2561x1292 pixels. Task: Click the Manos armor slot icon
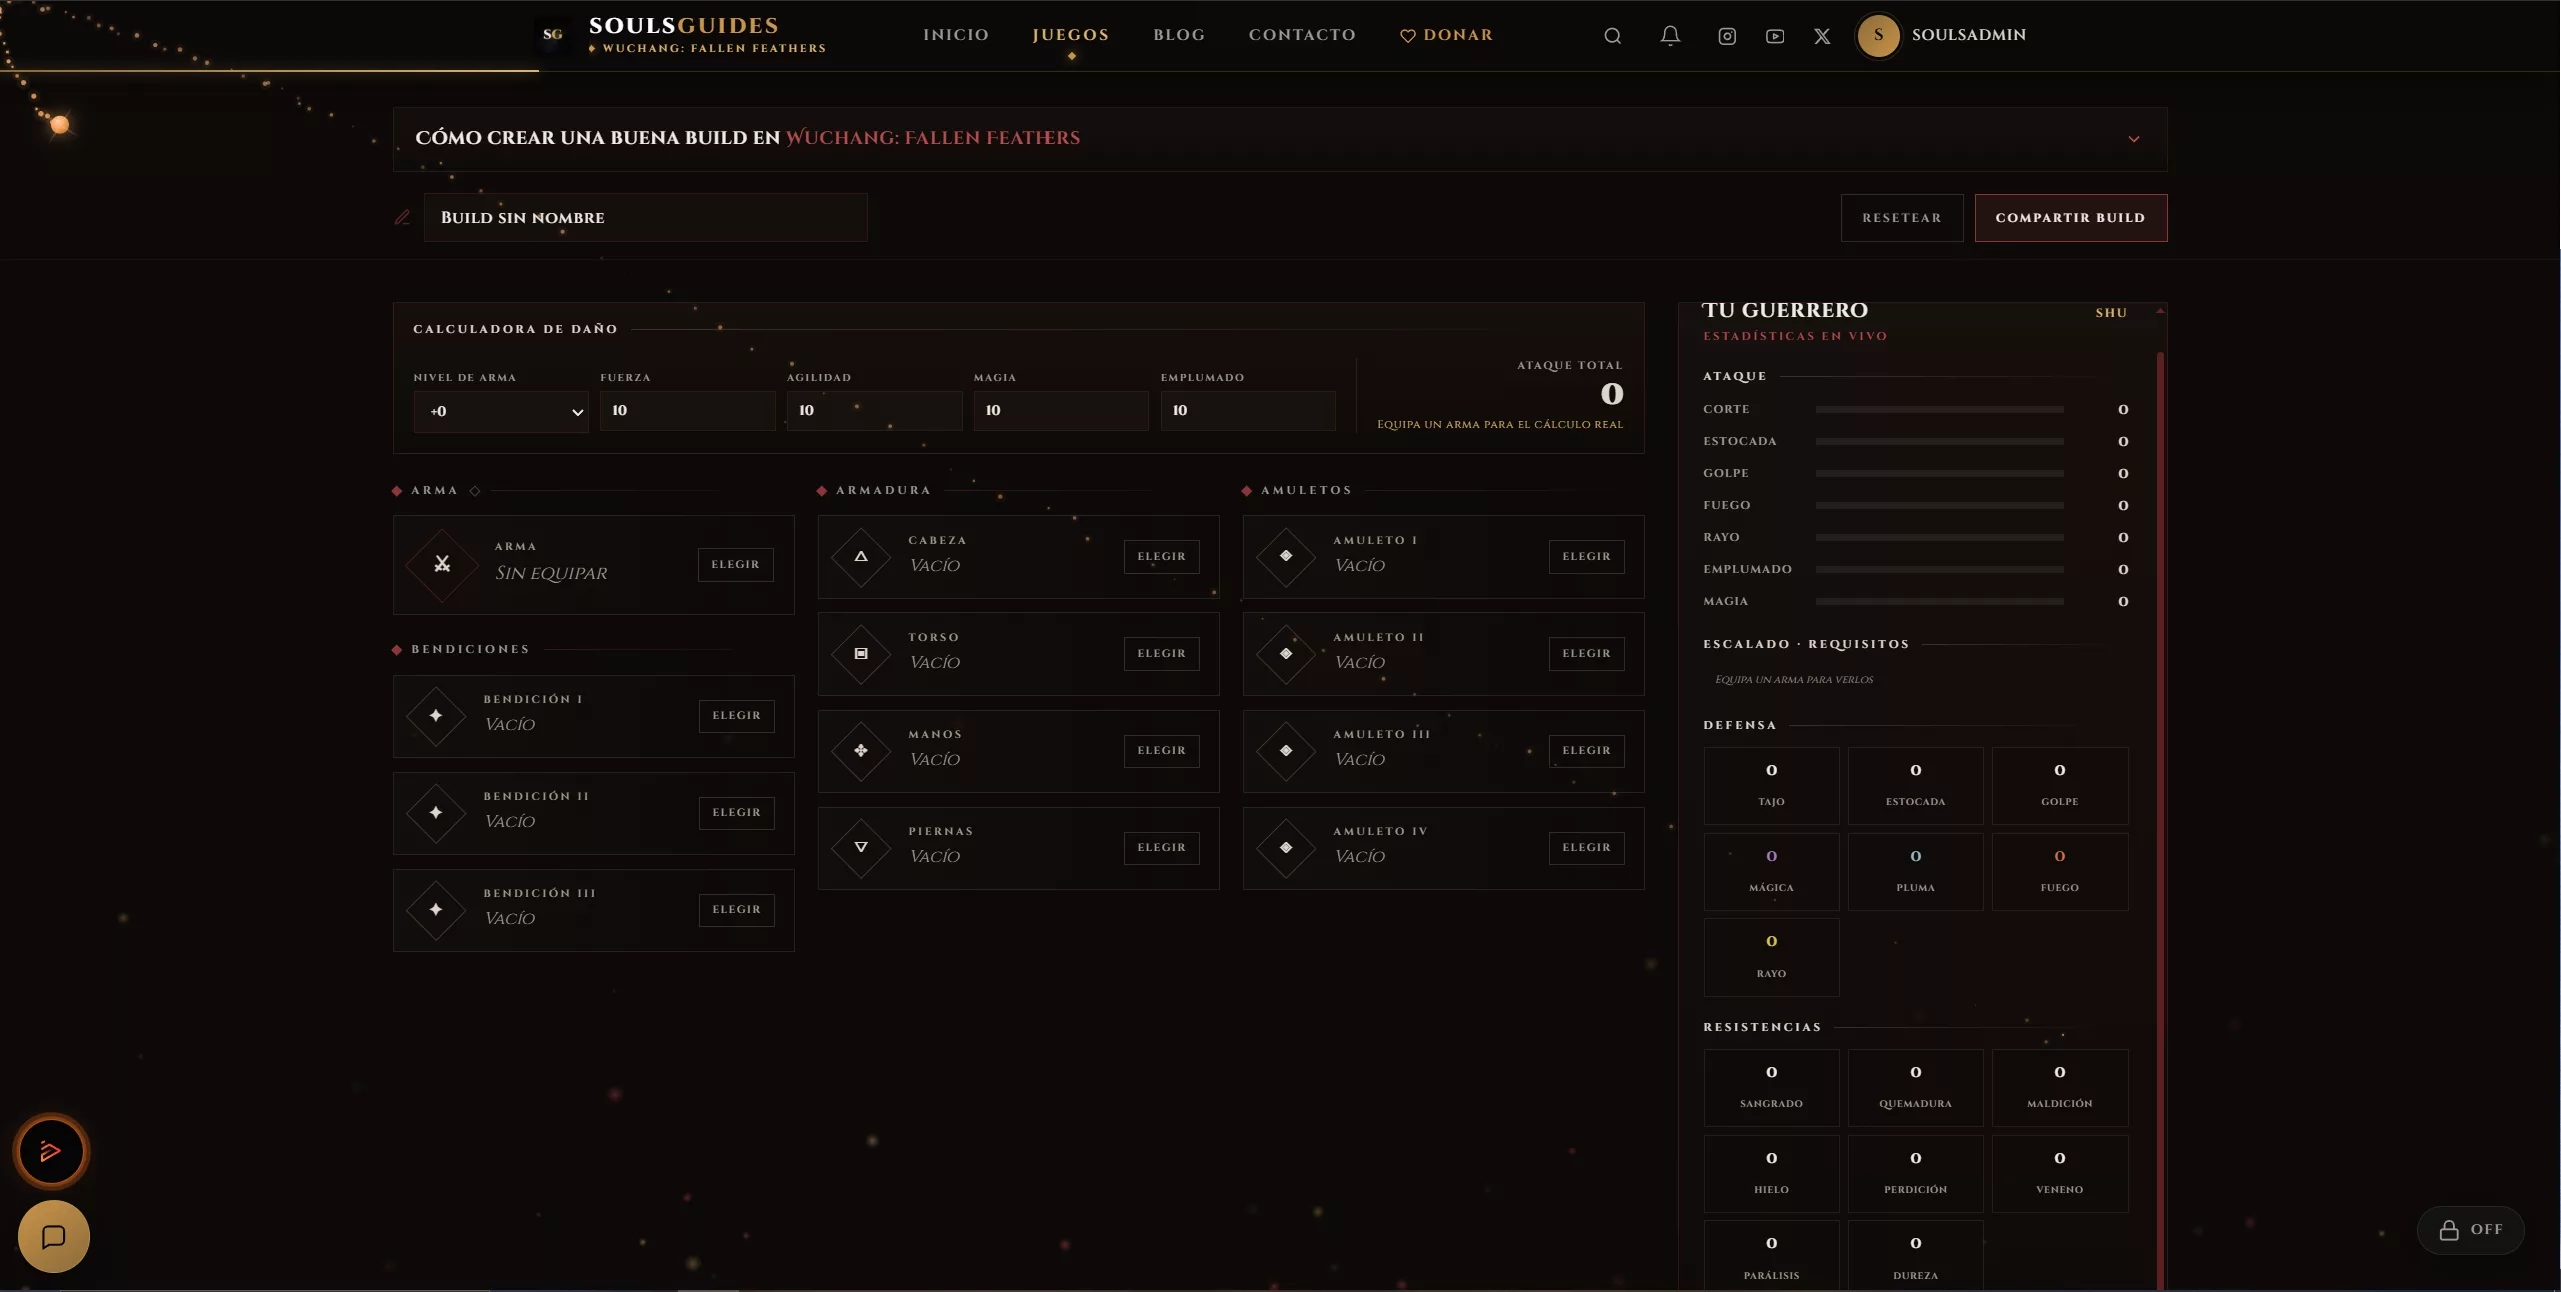(x=861, y=750)
